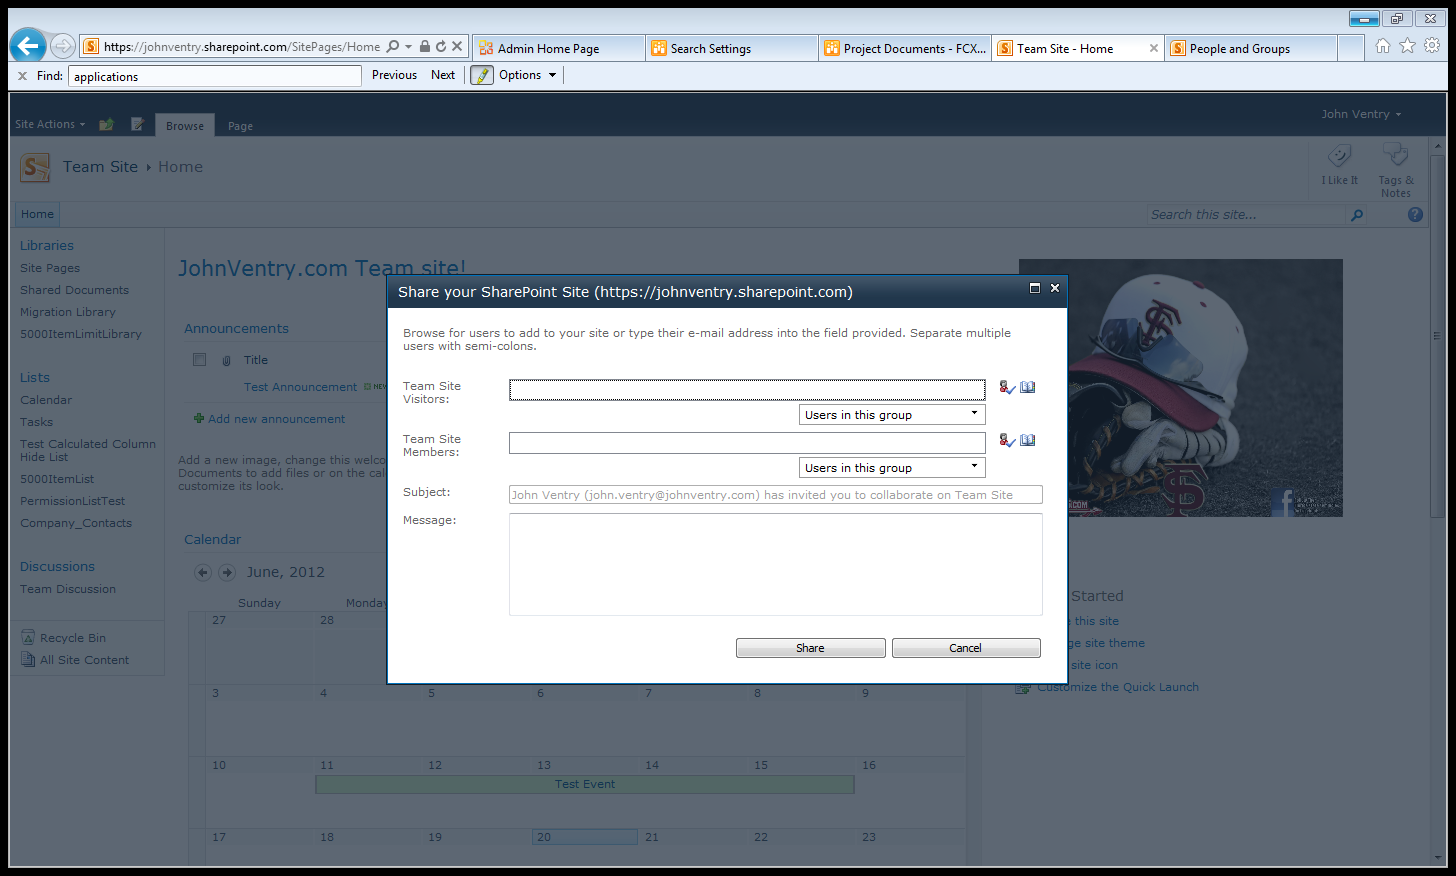
Task: Toggle the select-all checkbox in Announcements list
Action: point(199,359)
